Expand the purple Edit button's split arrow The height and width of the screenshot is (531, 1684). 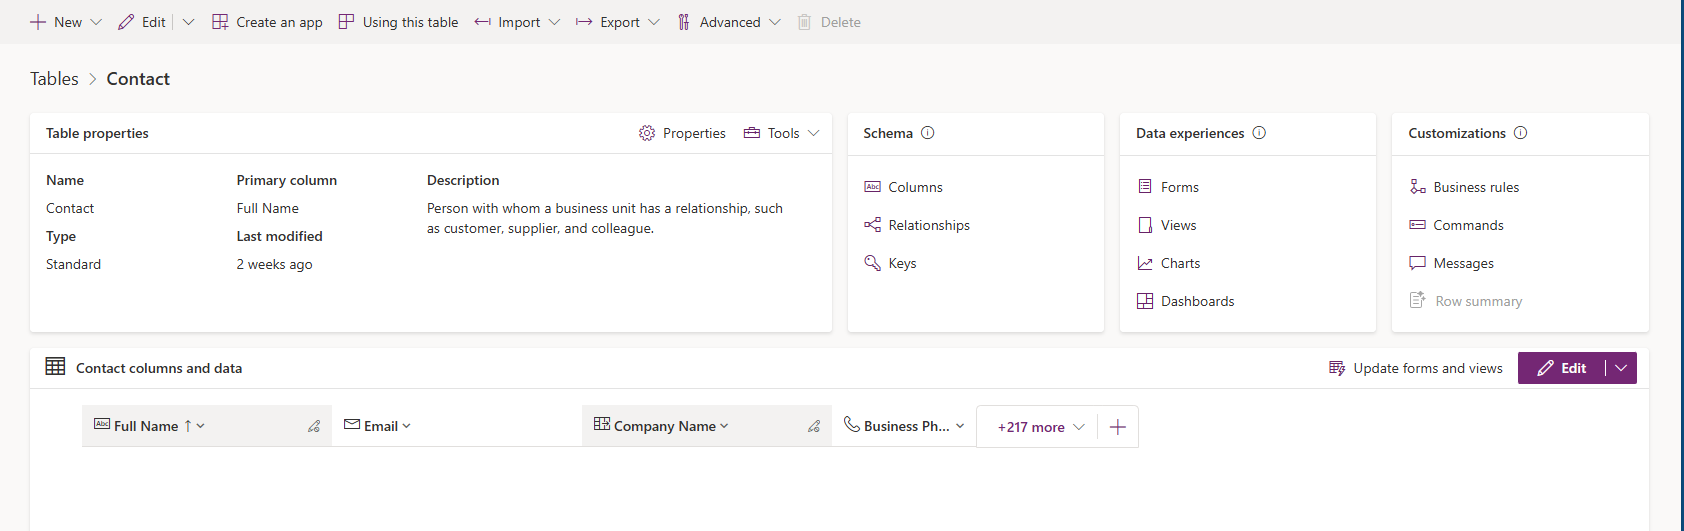tap(1621, 368)
